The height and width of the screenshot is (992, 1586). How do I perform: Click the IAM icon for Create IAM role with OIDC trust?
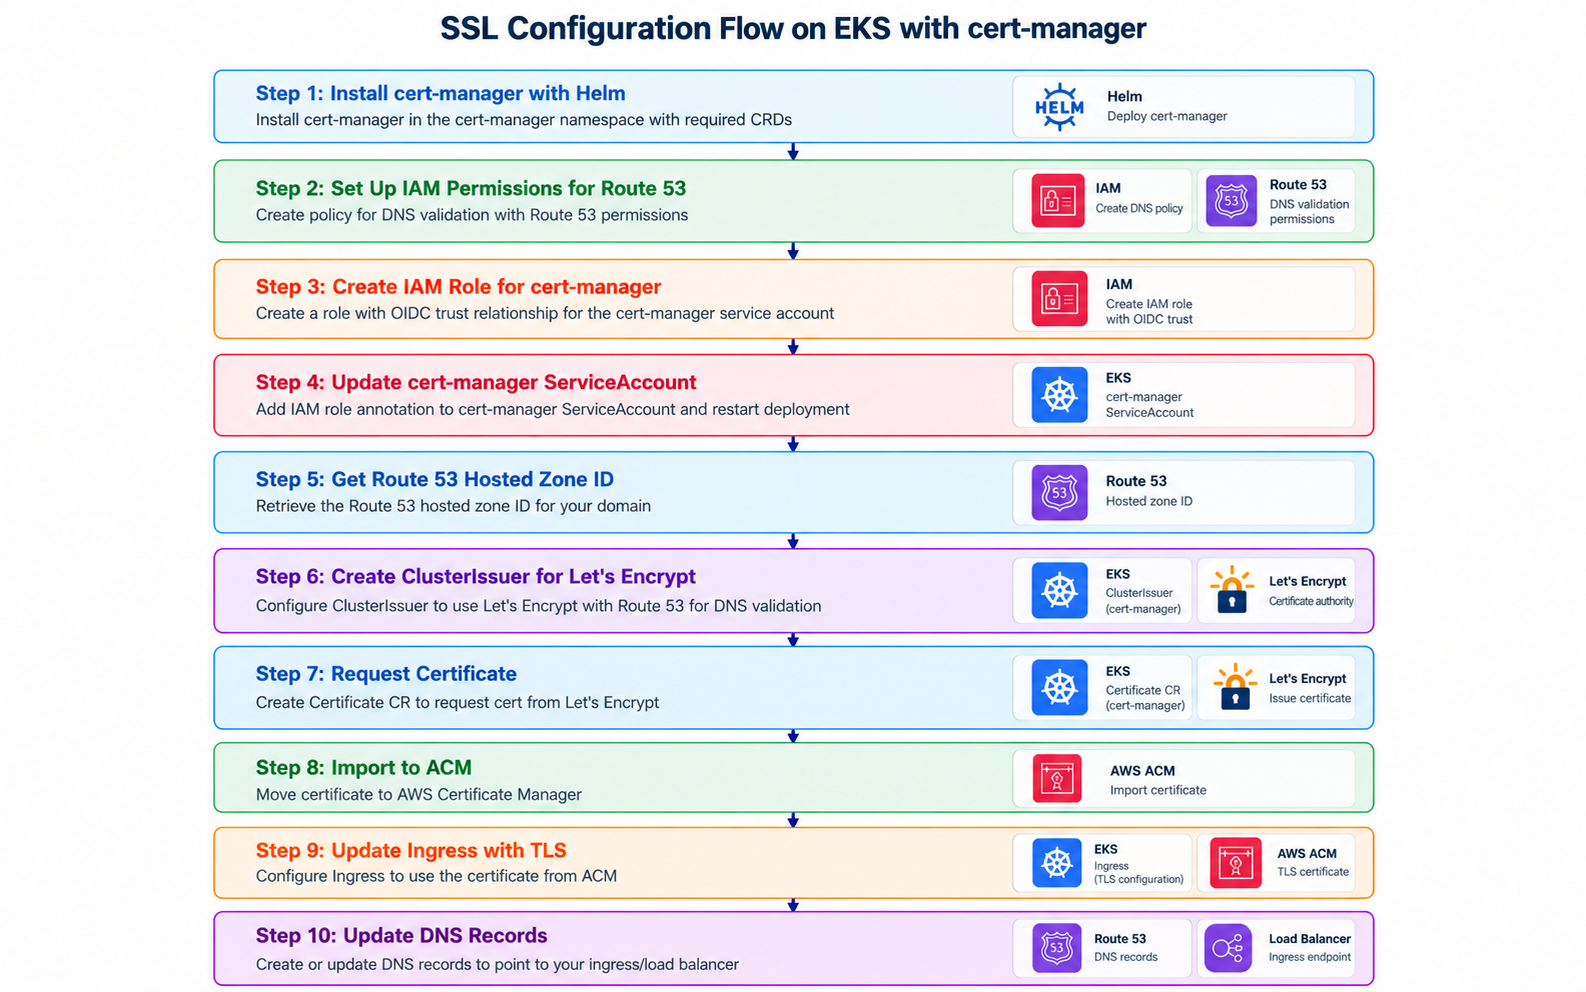(1059, 299)
